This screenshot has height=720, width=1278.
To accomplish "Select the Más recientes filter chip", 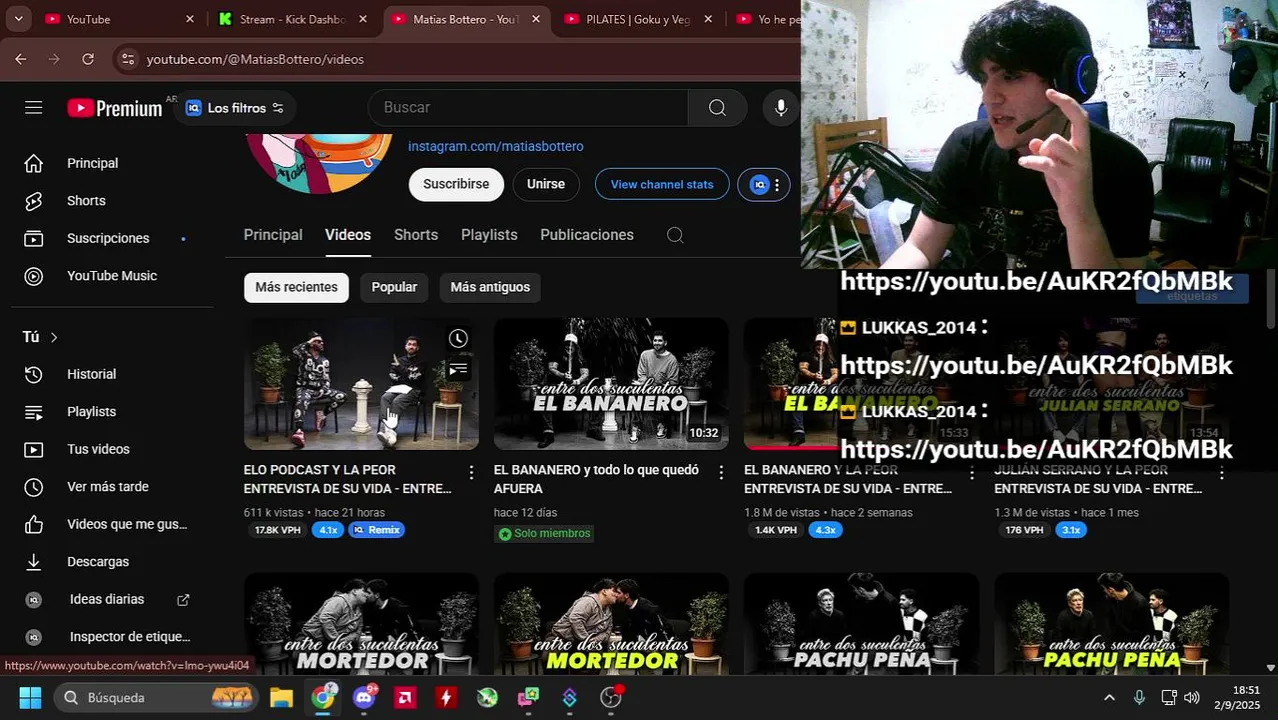I will point(296,287).
